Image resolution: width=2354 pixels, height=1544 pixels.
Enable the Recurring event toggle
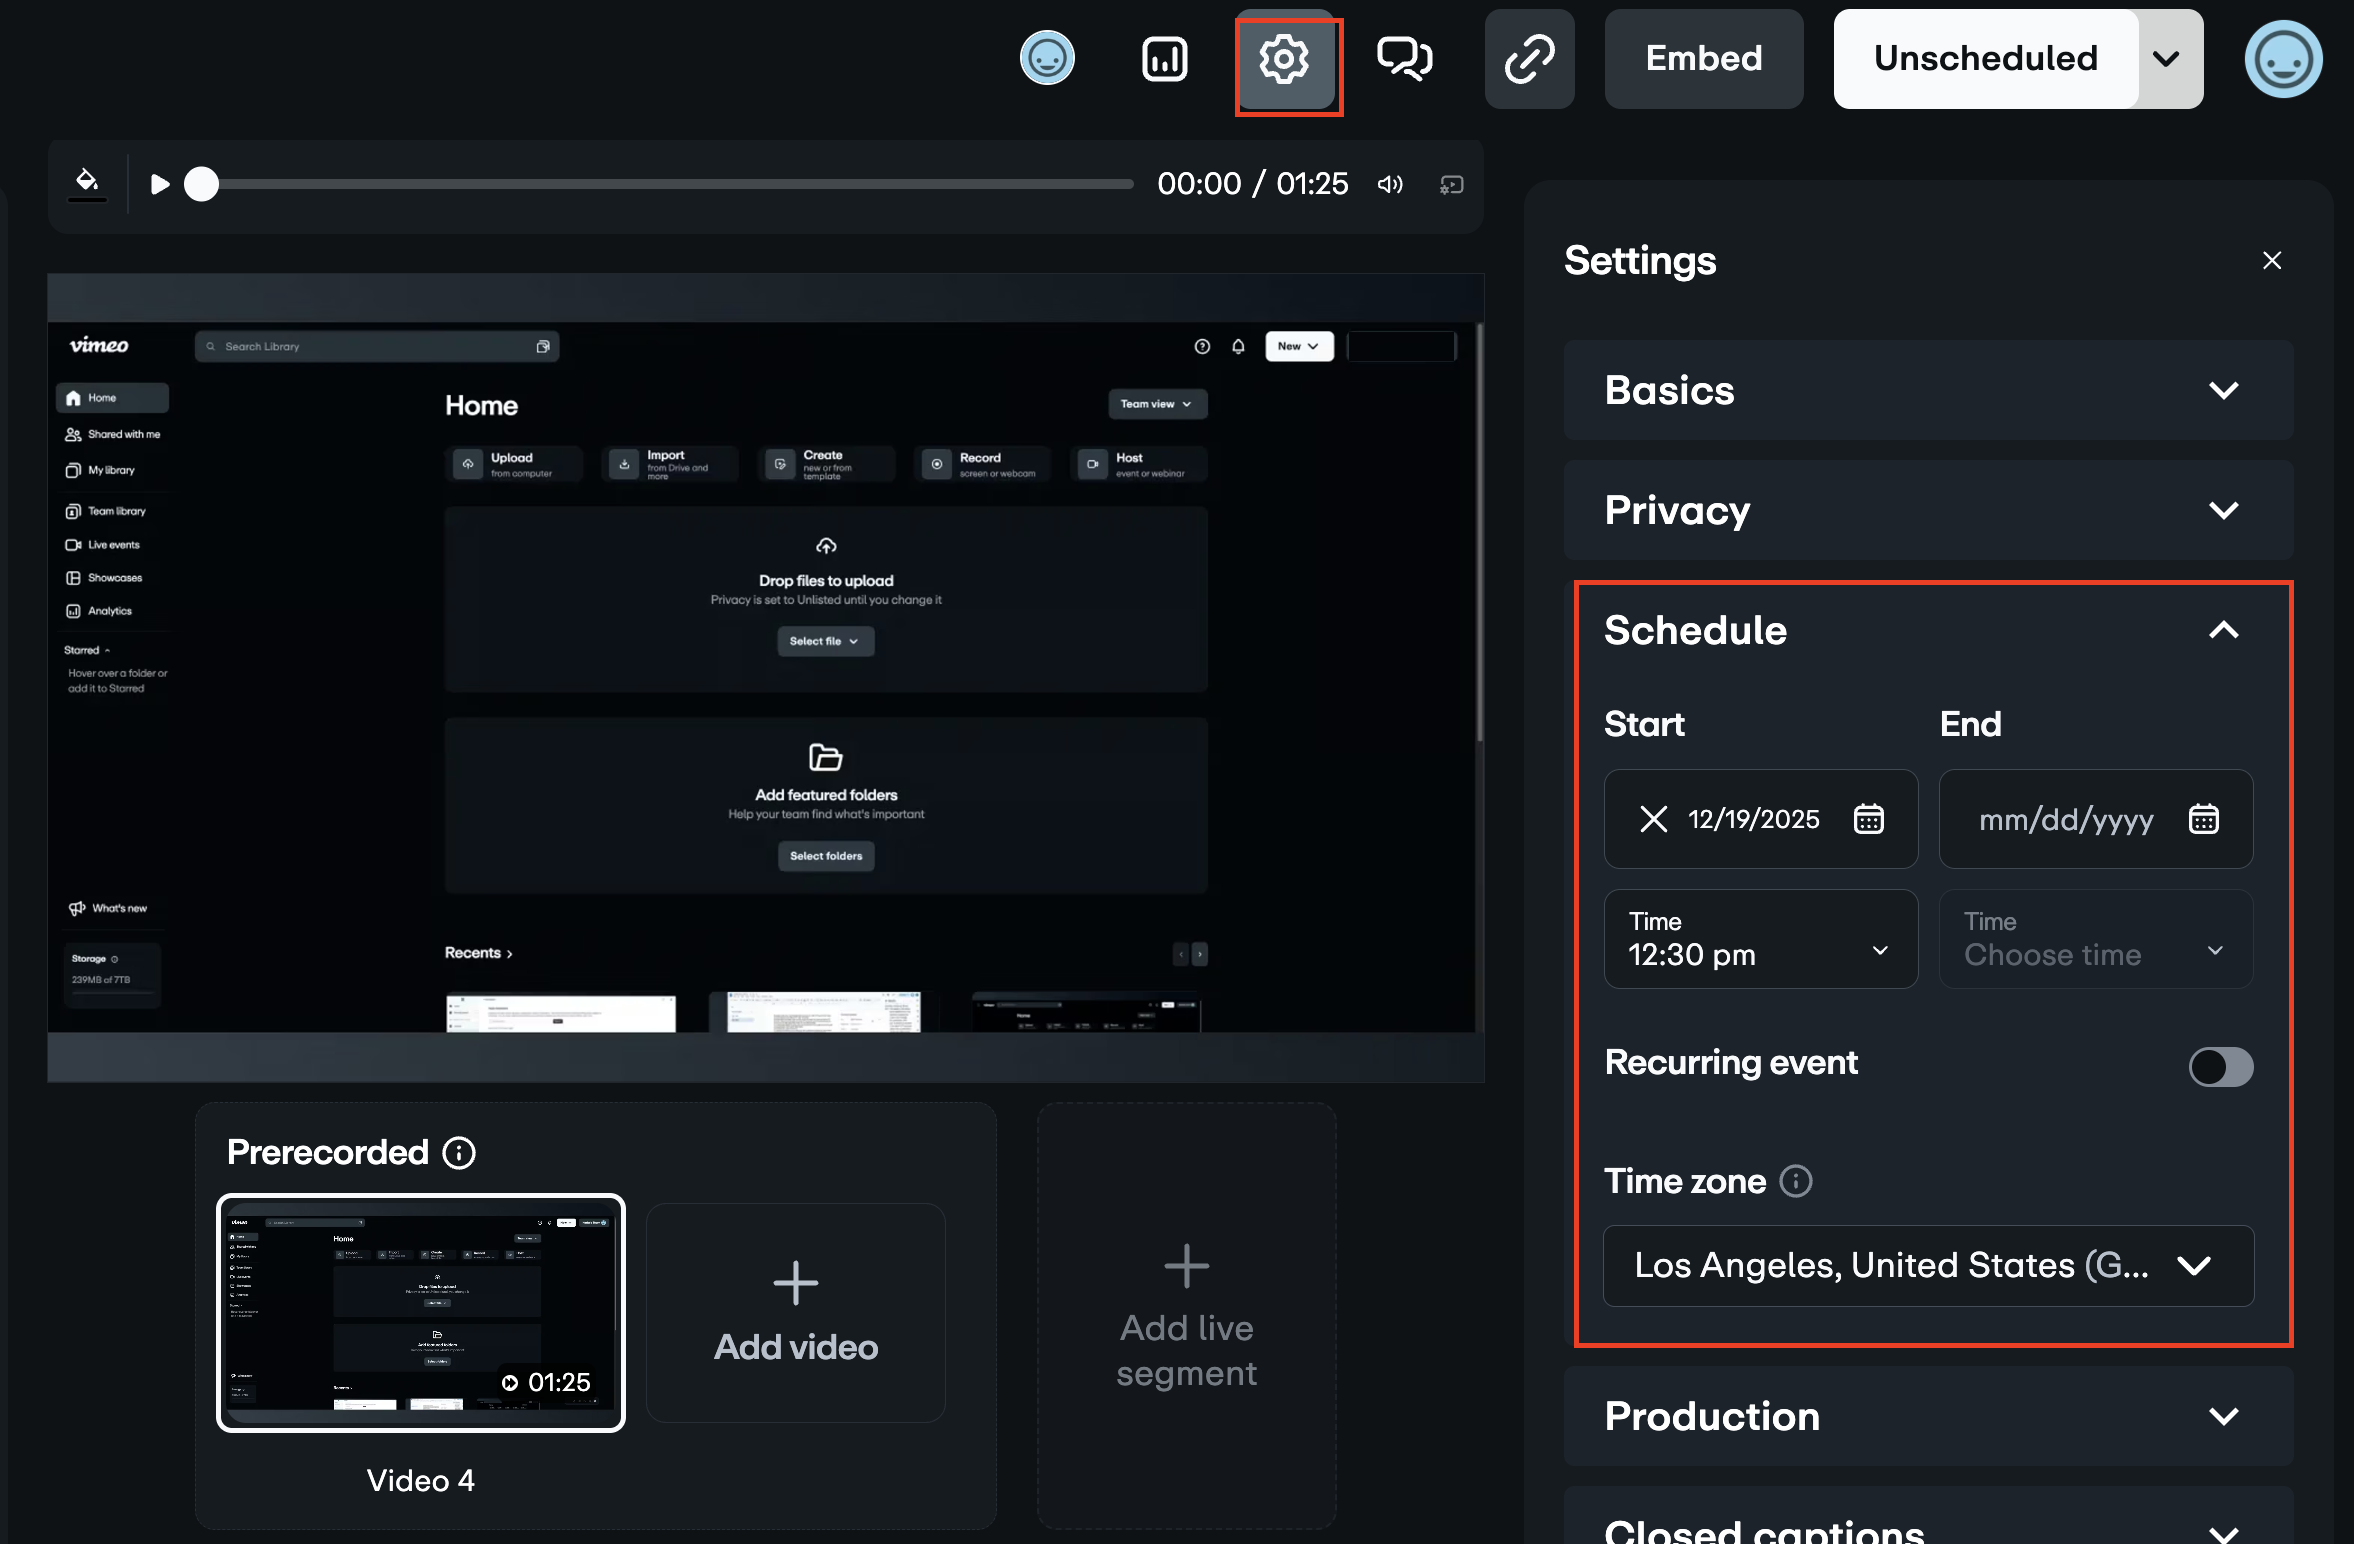pos(2220,1067)
